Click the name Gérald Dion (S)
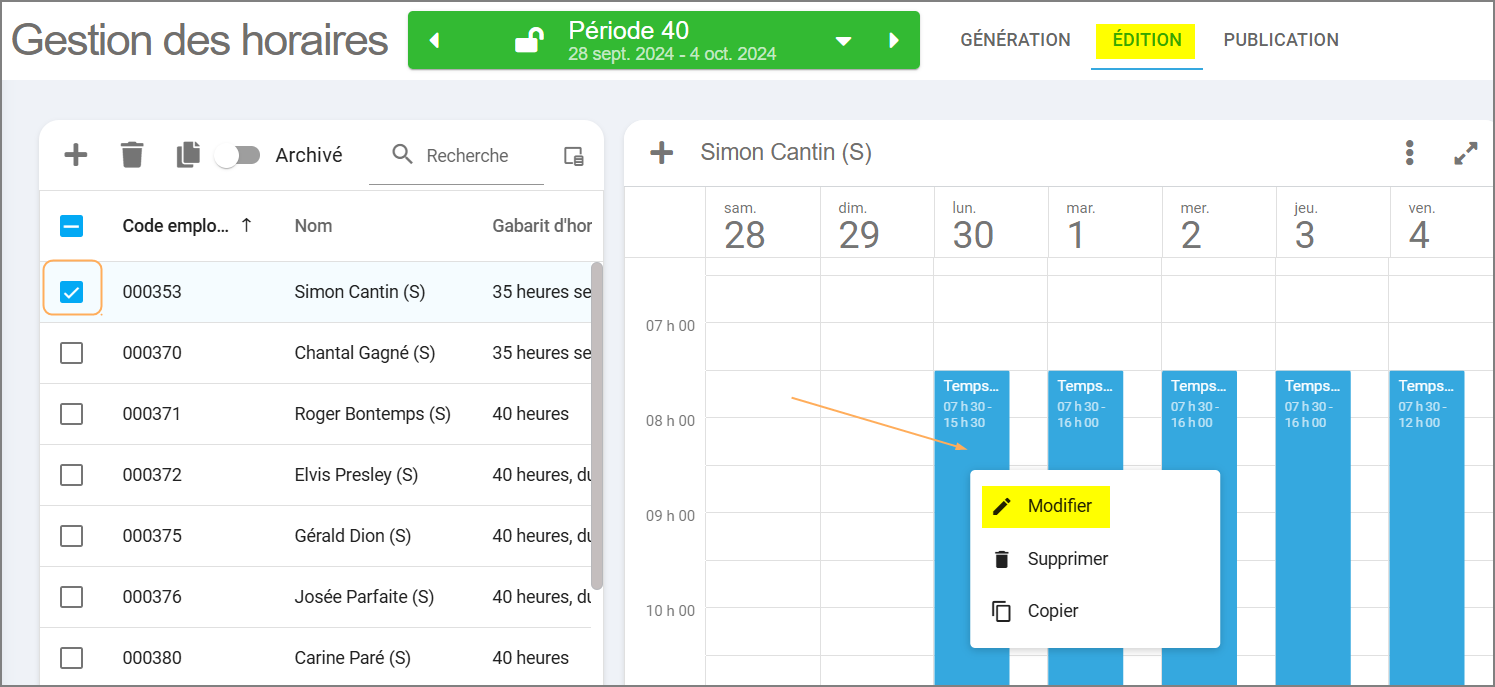 pyautogui.click(x=353, y=536)
